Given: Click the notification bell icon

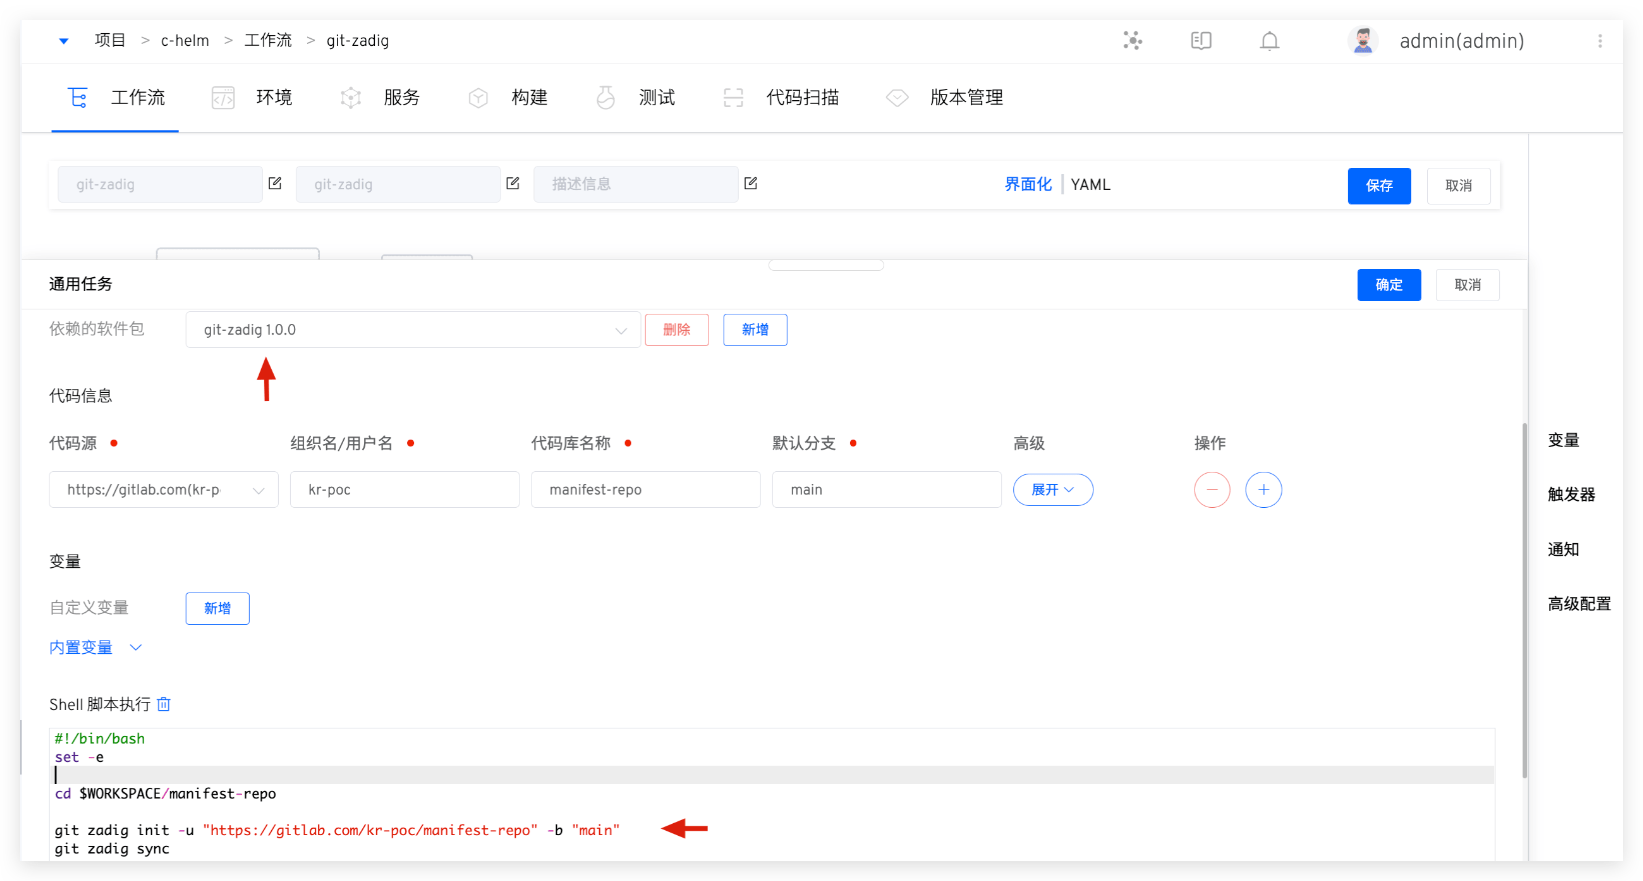Looking at the screenshot, I should point(1269,41).
